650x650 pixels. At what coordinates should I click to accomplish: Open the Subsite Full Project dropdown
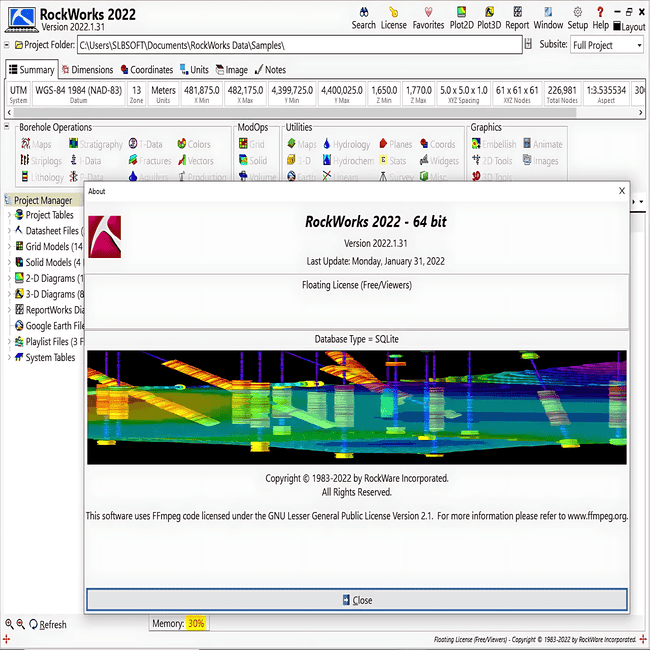coord(607,45)
